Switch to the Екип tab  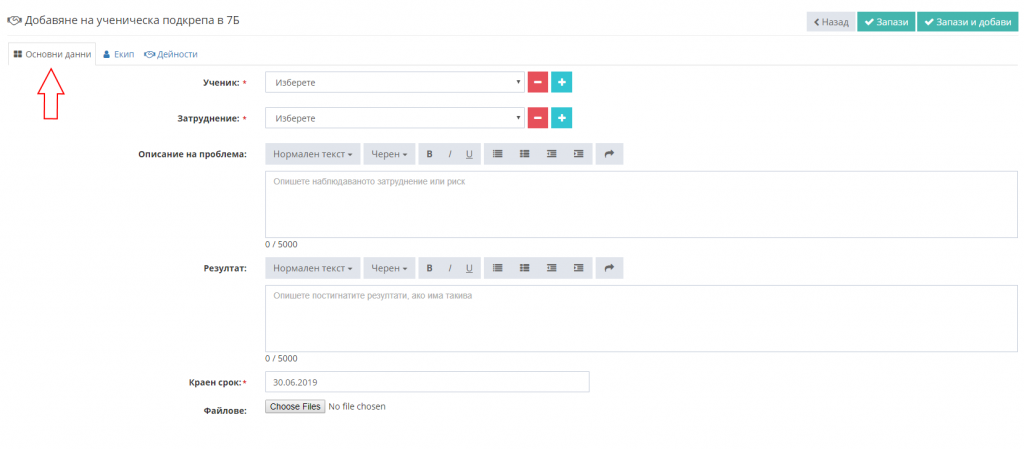pos(119,54)
